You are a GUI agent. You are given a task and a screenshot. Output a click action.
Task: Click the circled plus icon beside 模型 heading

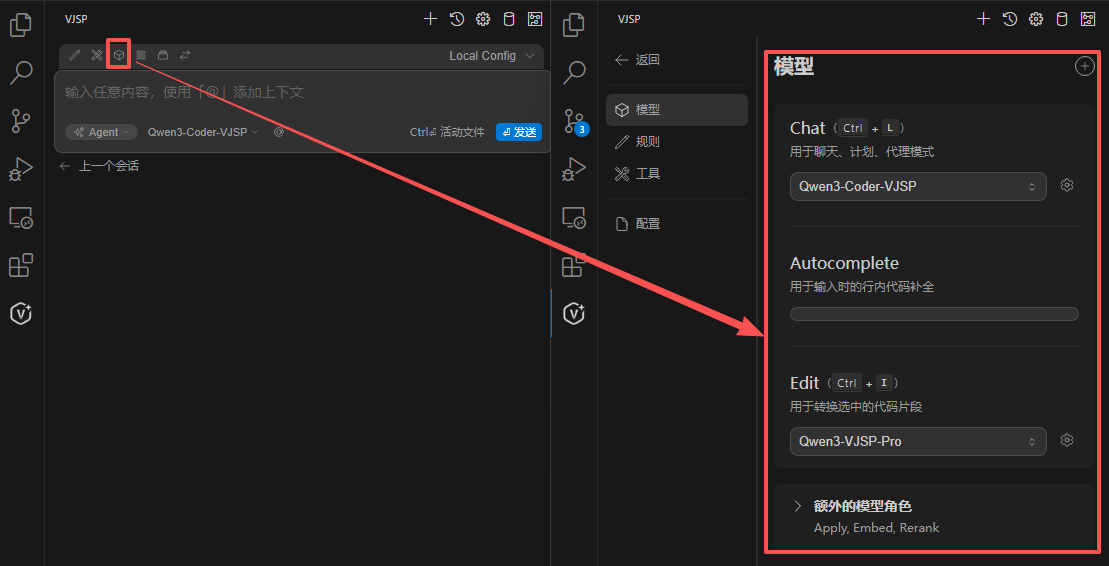pyautogui.click(x=1084, y=66)
